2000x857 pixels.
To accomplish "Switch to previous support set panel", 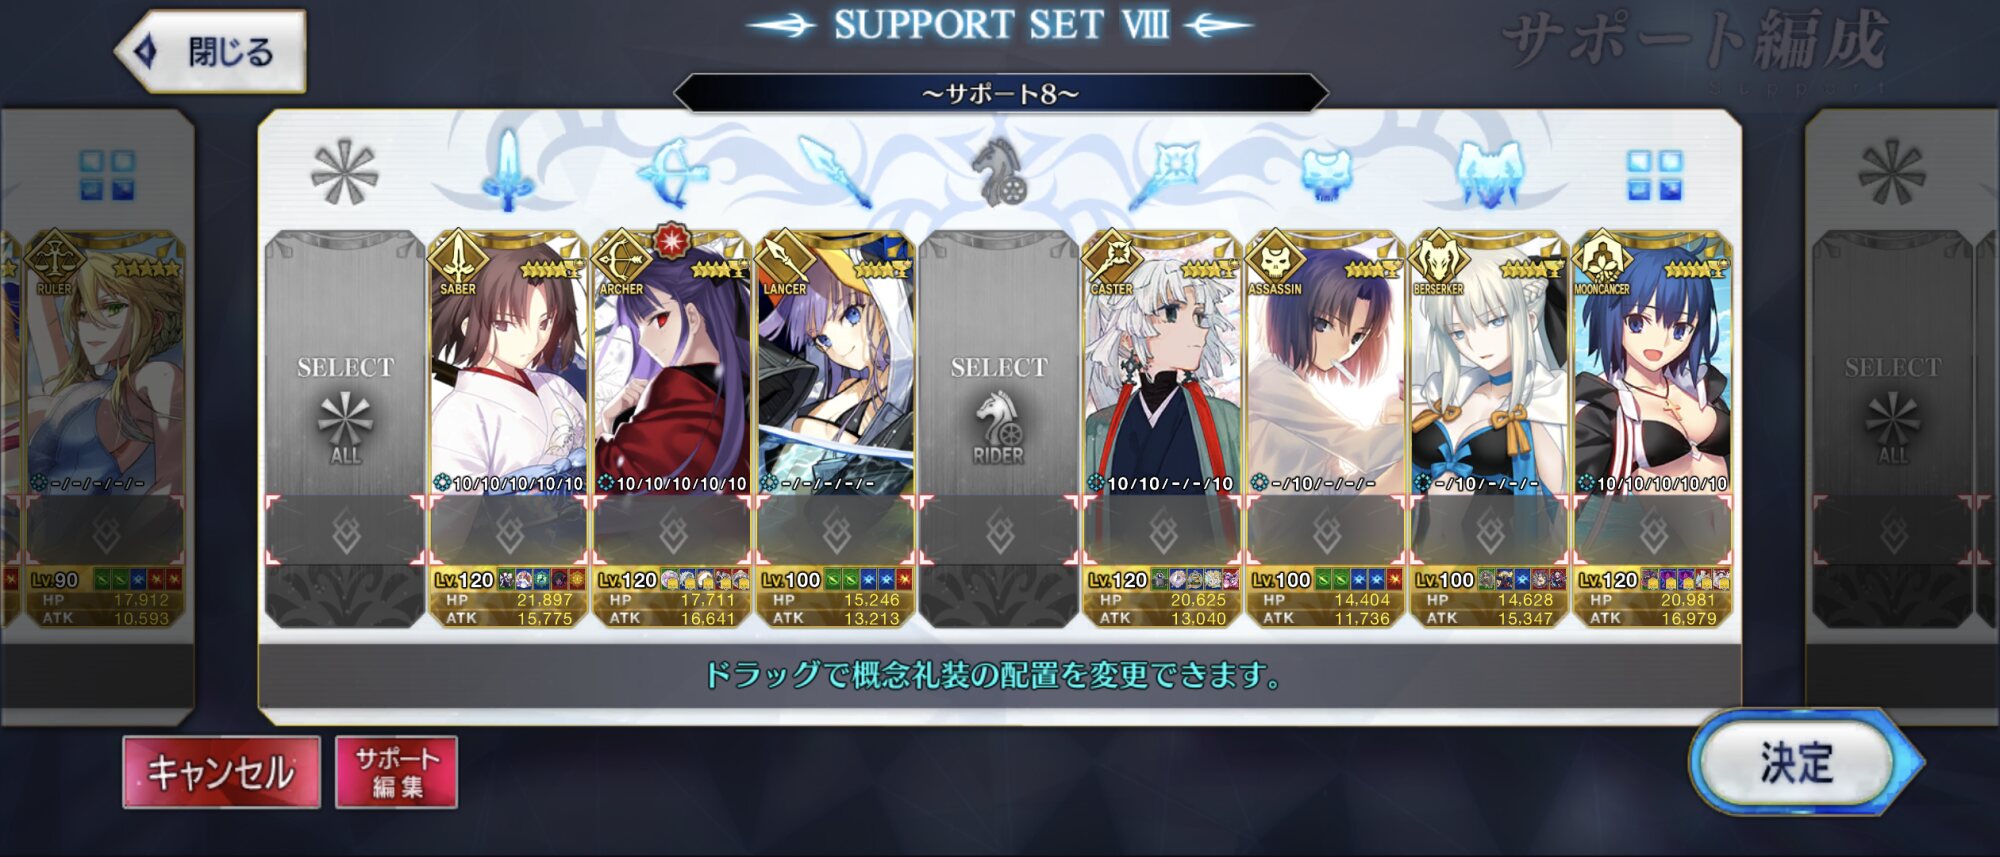I will tap(98, 417).
